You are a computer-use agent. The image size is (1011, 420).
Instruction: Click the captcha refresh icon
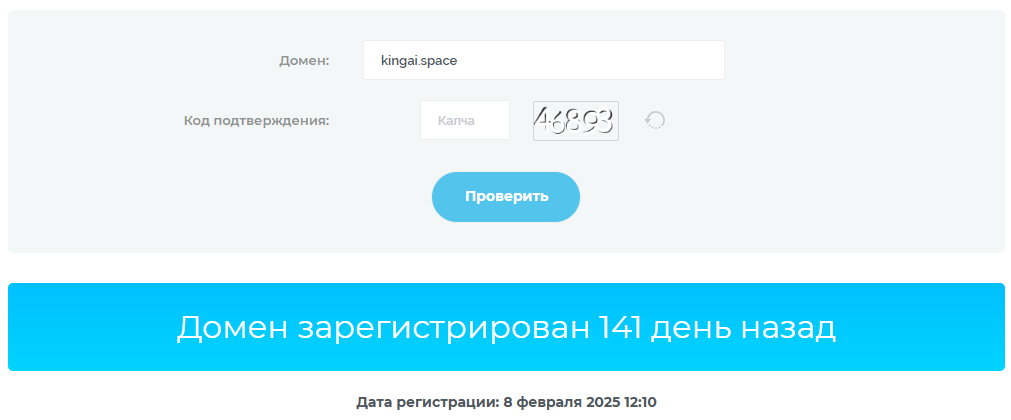pyautogui.click(x=655, y=120)
